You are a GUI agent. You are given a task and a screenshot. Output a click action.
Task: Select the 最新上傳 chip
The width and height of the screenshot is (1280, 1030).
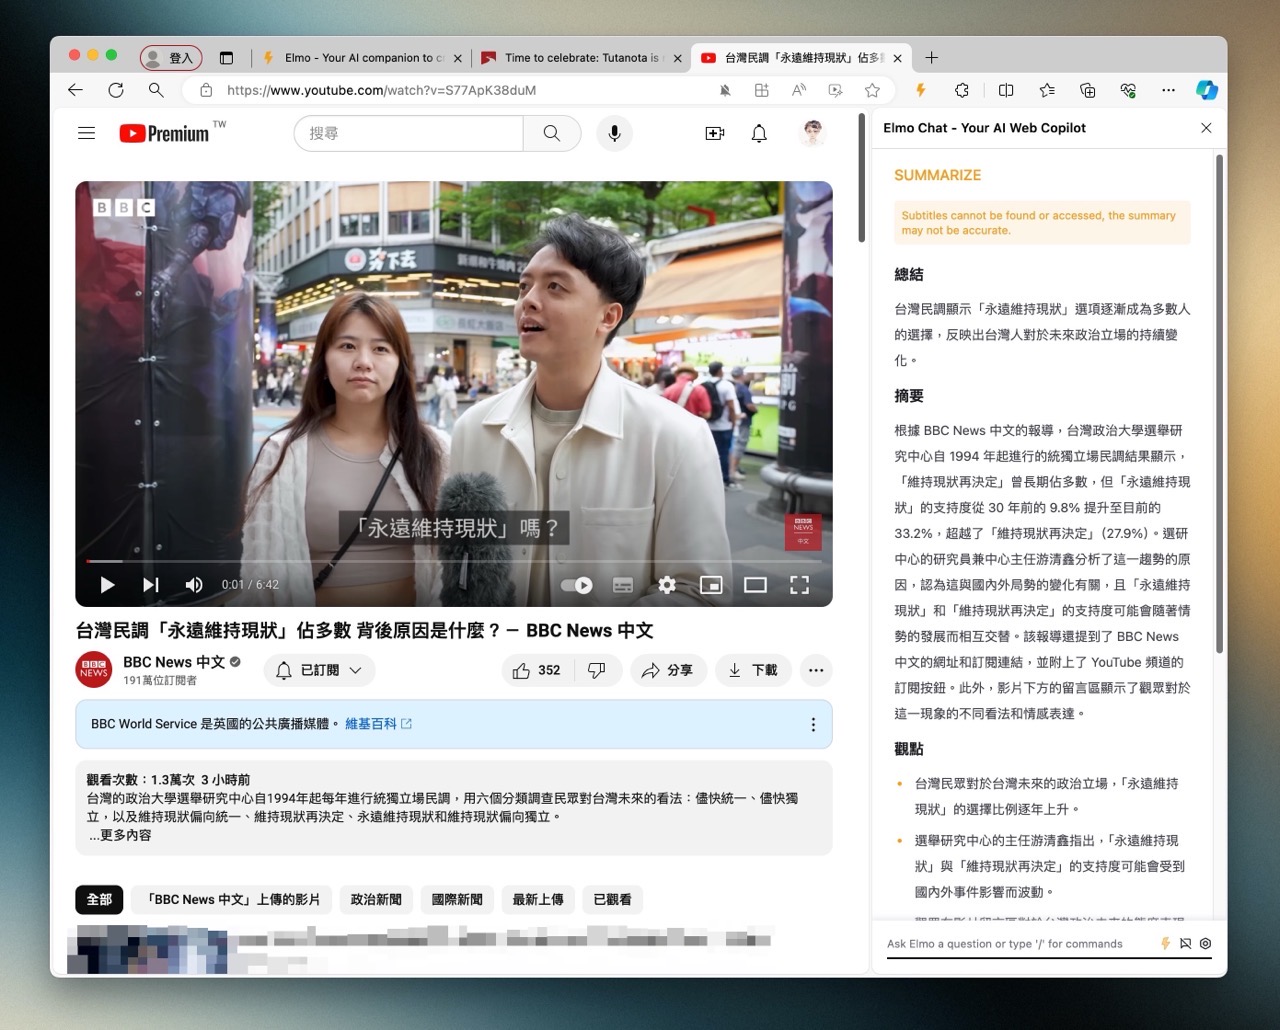coord(538,899)
